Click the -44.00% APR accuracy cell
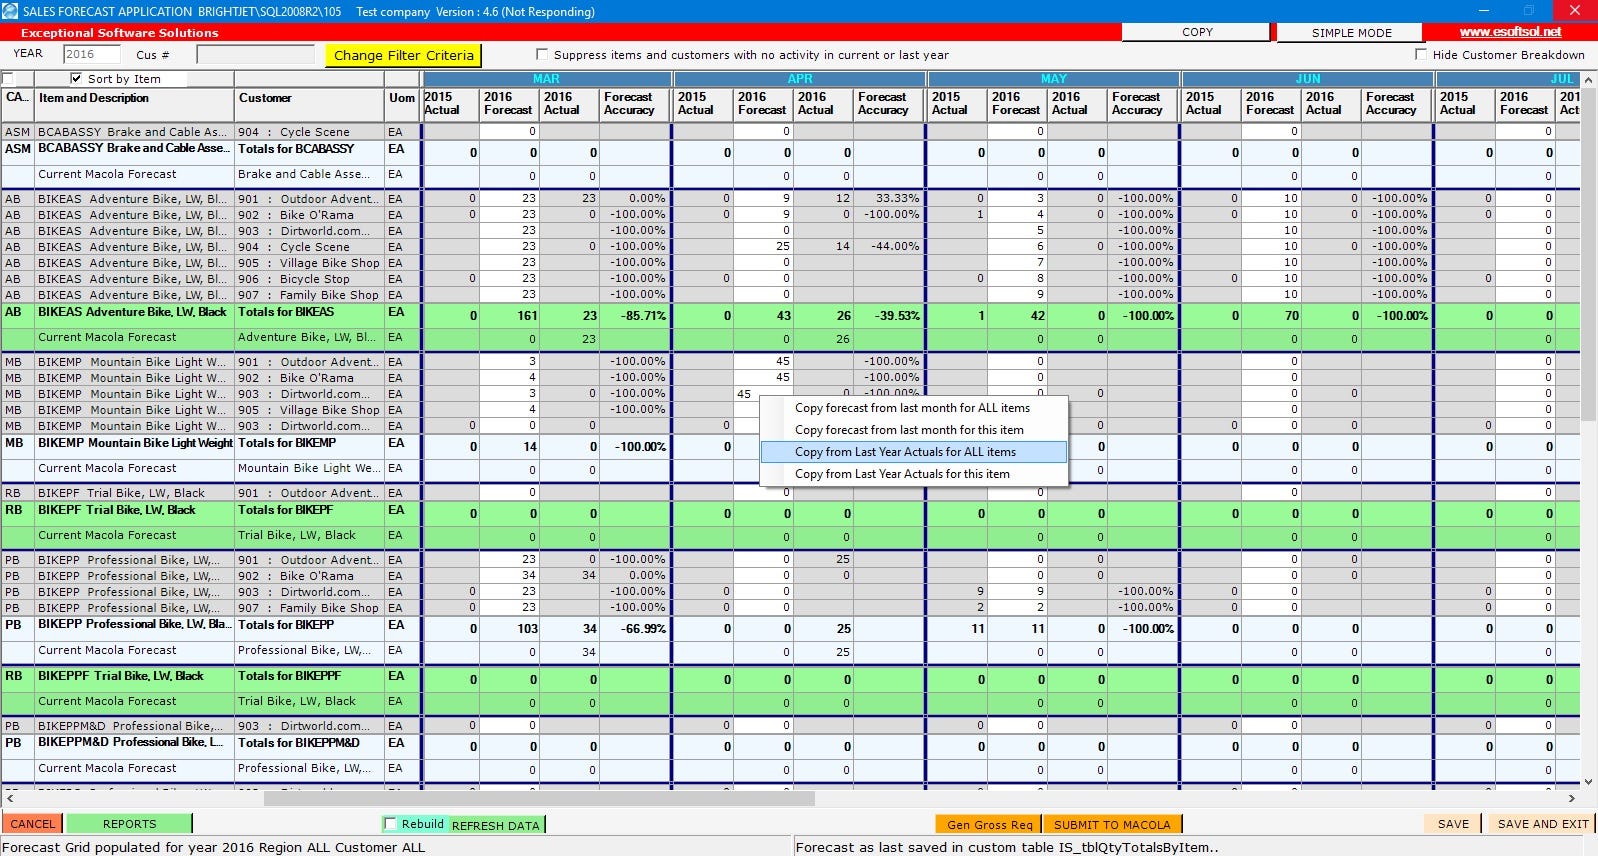The height and width of the screenshot is (856, 1598). [889, 246]
